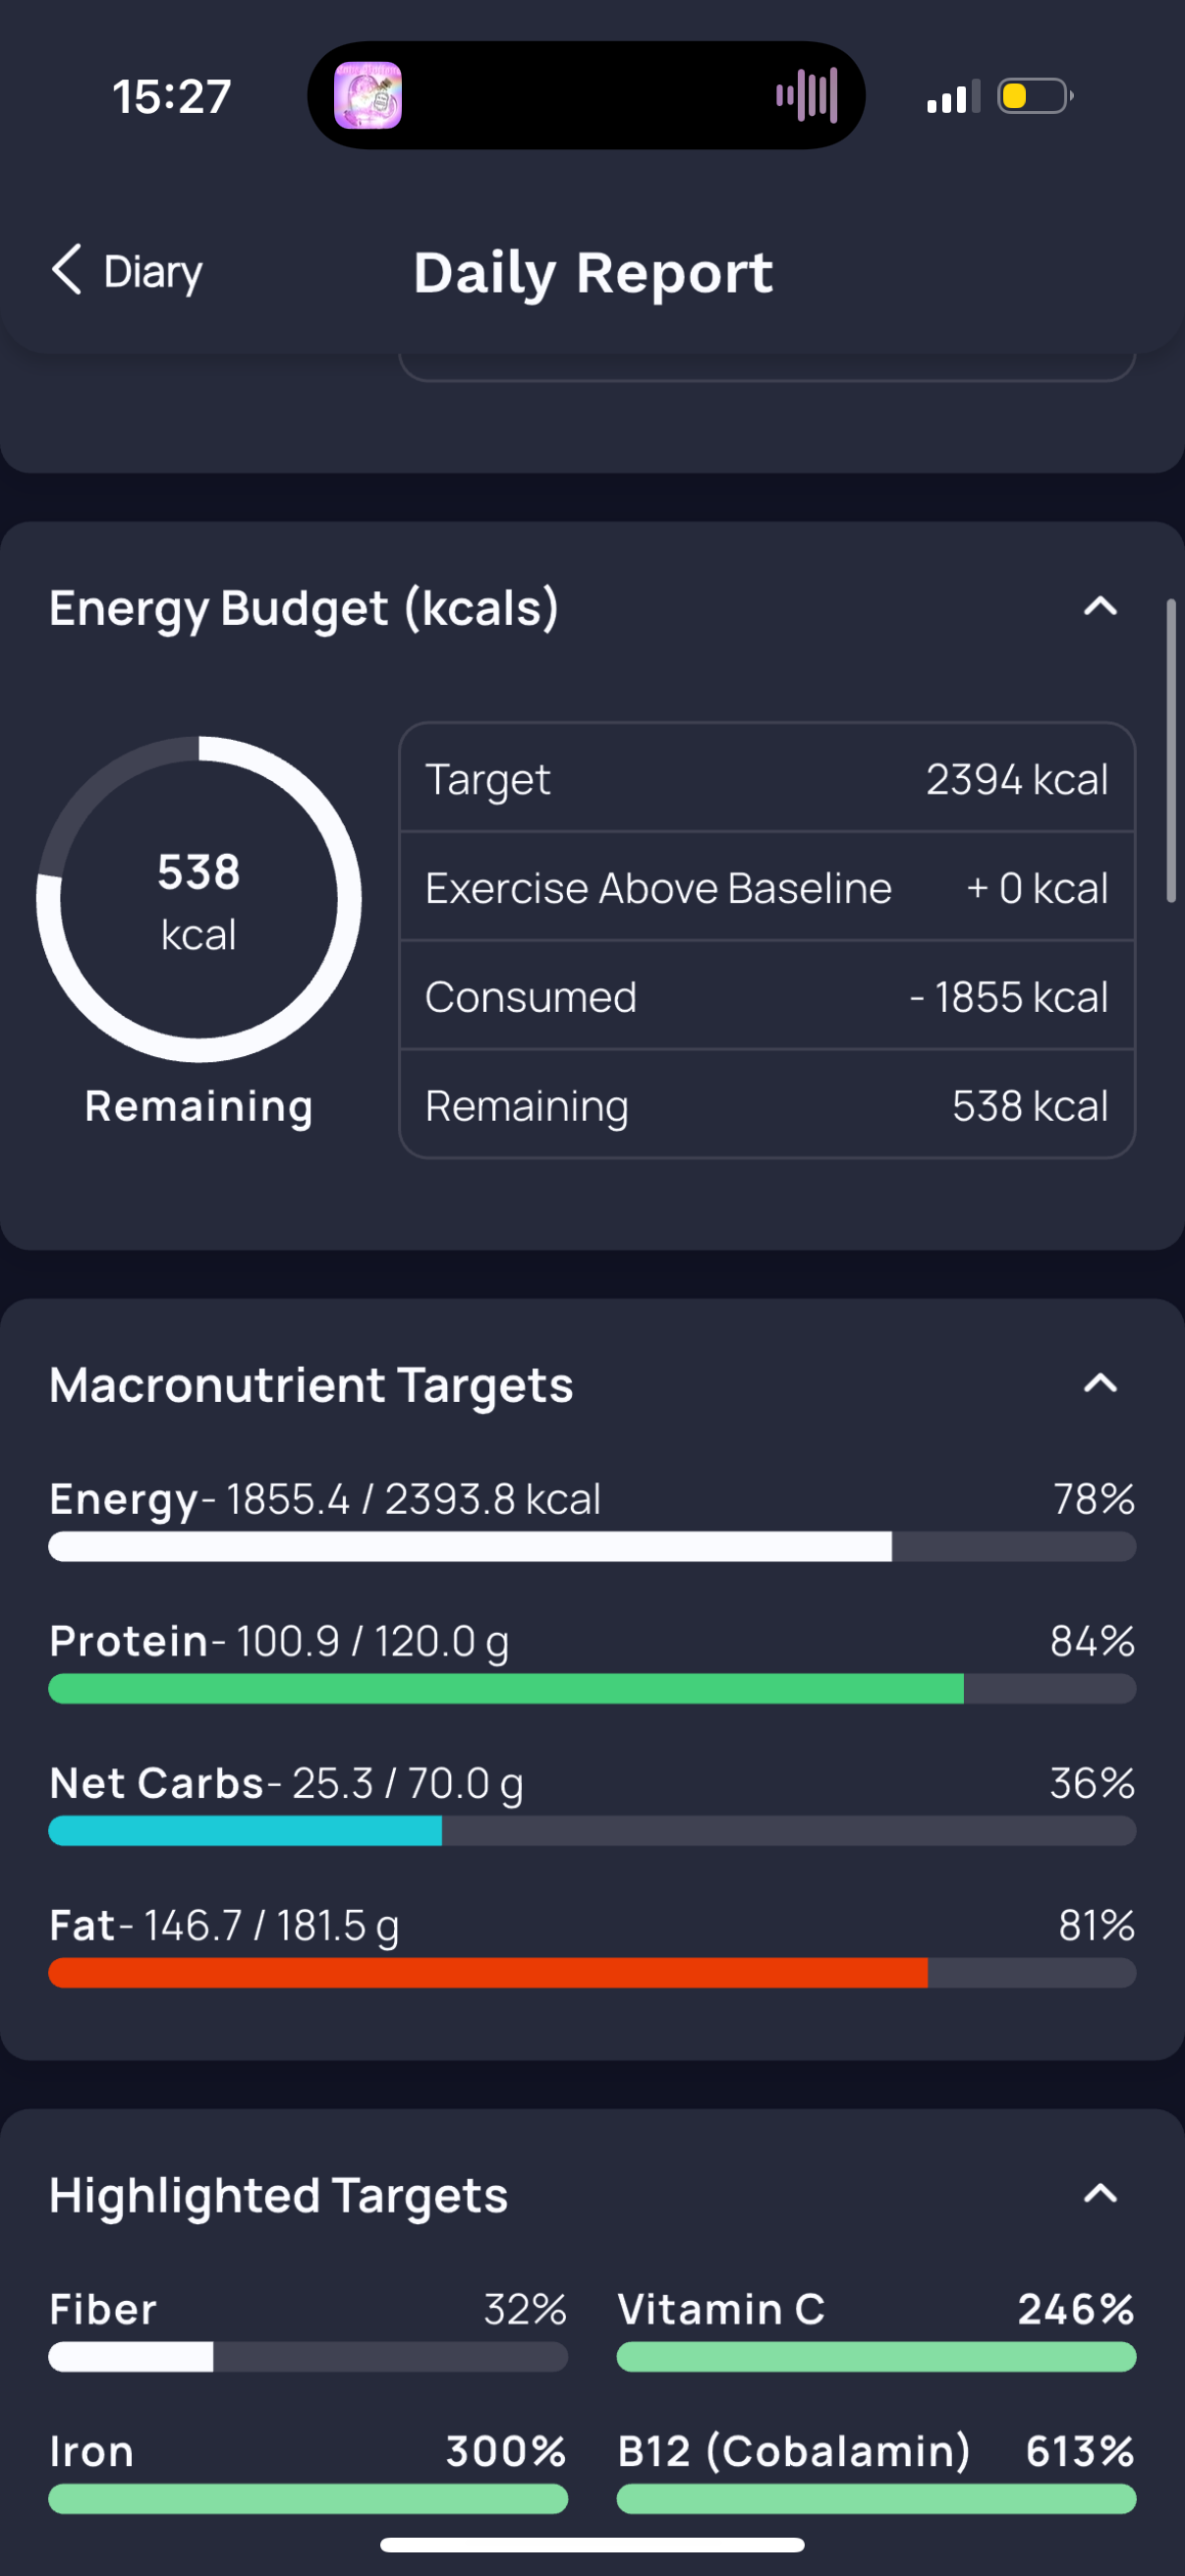The image size is (1185, 2576).
Task: Collapse the Highlighted Targets section
Action: (1100, 2194)
